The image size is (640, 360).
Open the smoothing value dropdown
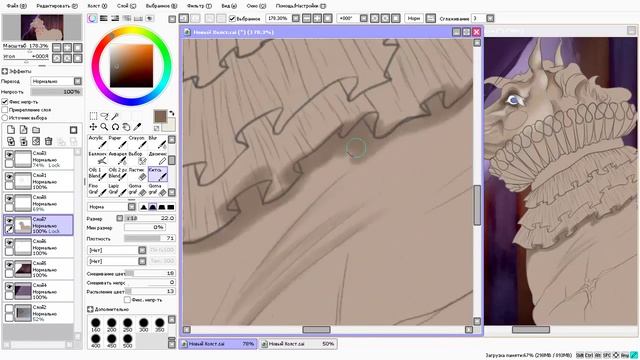coord(490,18)
